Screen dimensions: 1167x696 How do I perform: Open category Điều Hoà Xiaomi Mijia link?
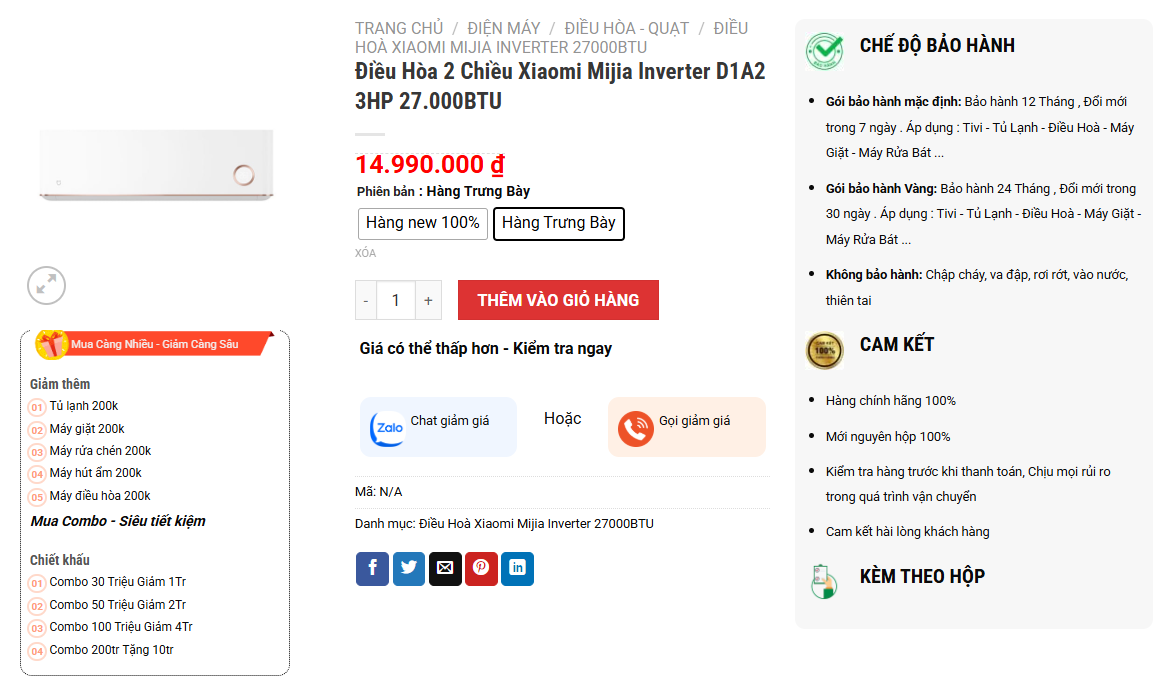[x=537, y=523]
